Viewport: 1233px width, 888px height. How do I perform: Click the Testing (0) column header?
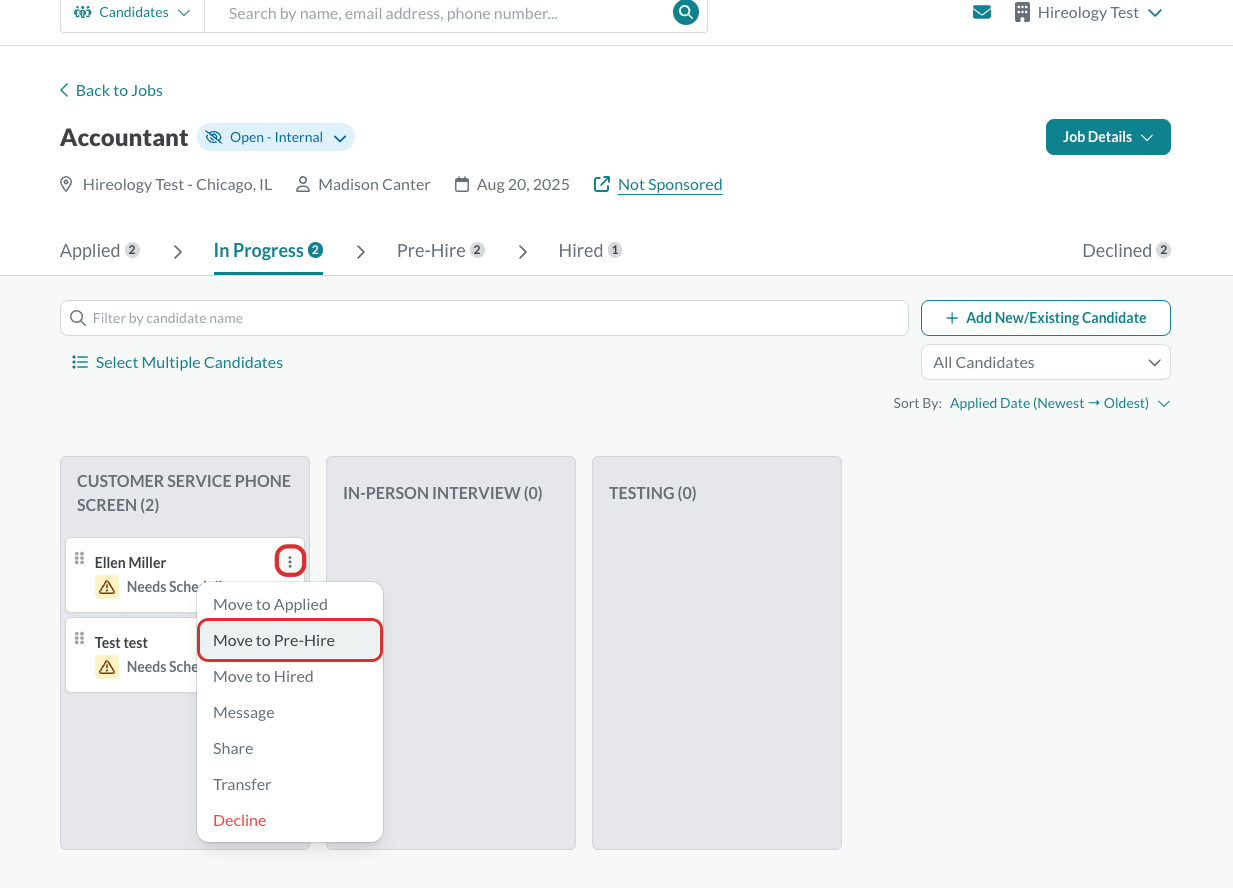653,493
